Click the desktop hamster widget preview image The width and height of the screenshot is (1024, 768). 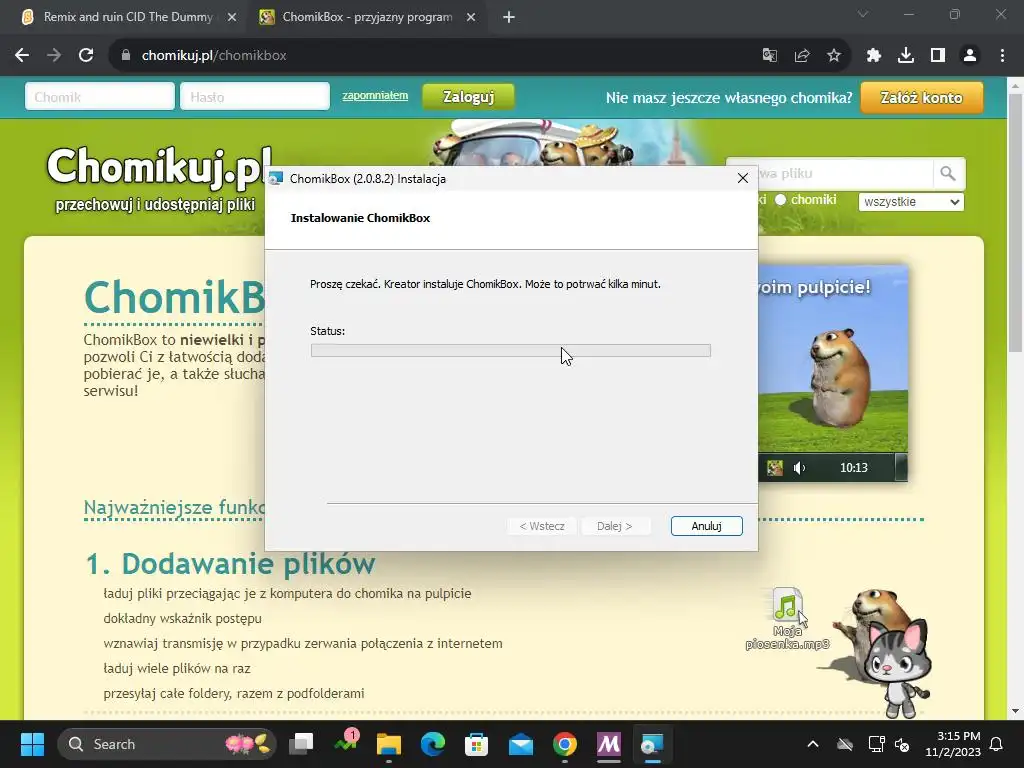pos(833,372)
